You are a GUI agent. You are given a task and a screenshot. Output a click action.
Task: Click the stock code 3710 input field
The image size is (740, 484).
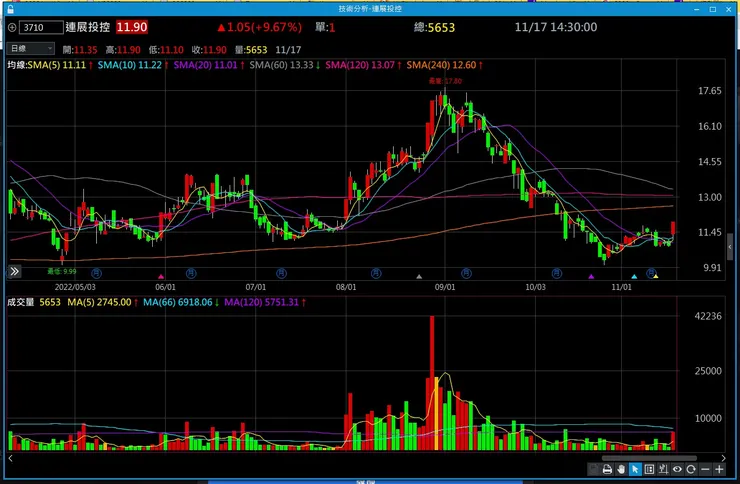tap(41, 27)
